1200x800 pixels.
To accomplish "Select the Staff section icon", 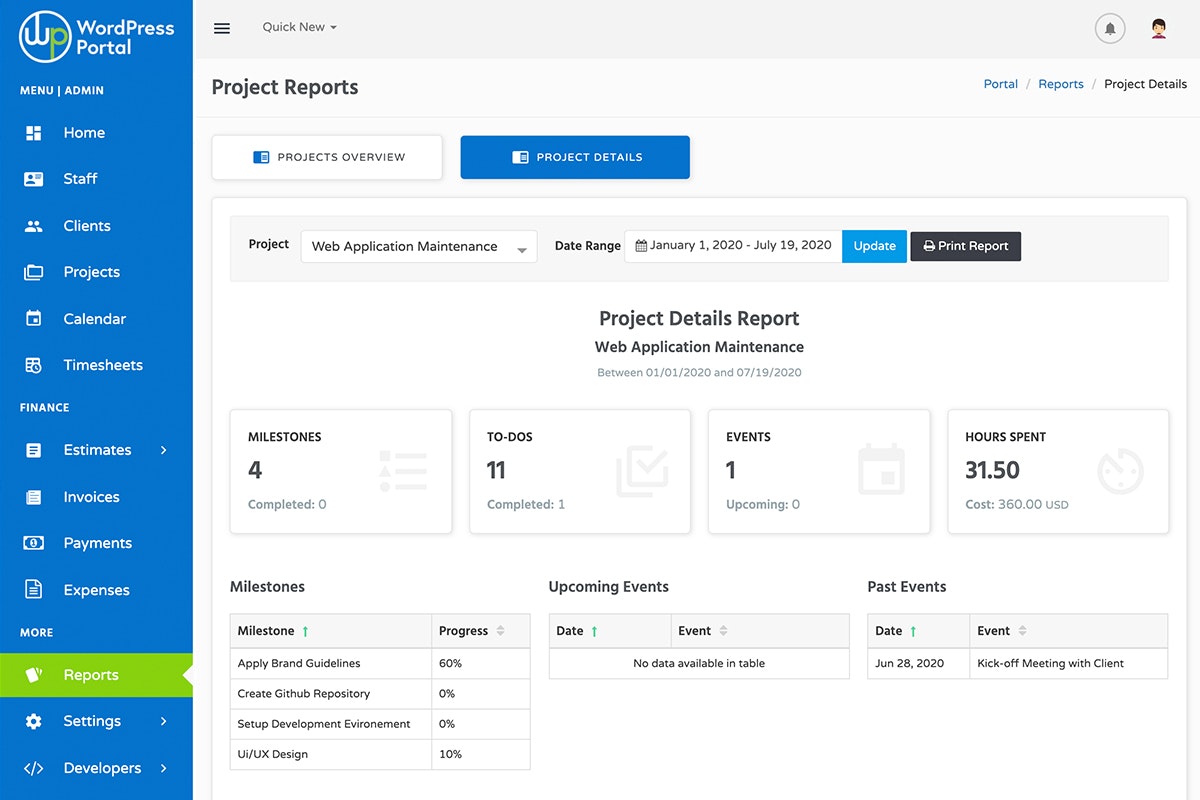I will click(x=34, y=178).
